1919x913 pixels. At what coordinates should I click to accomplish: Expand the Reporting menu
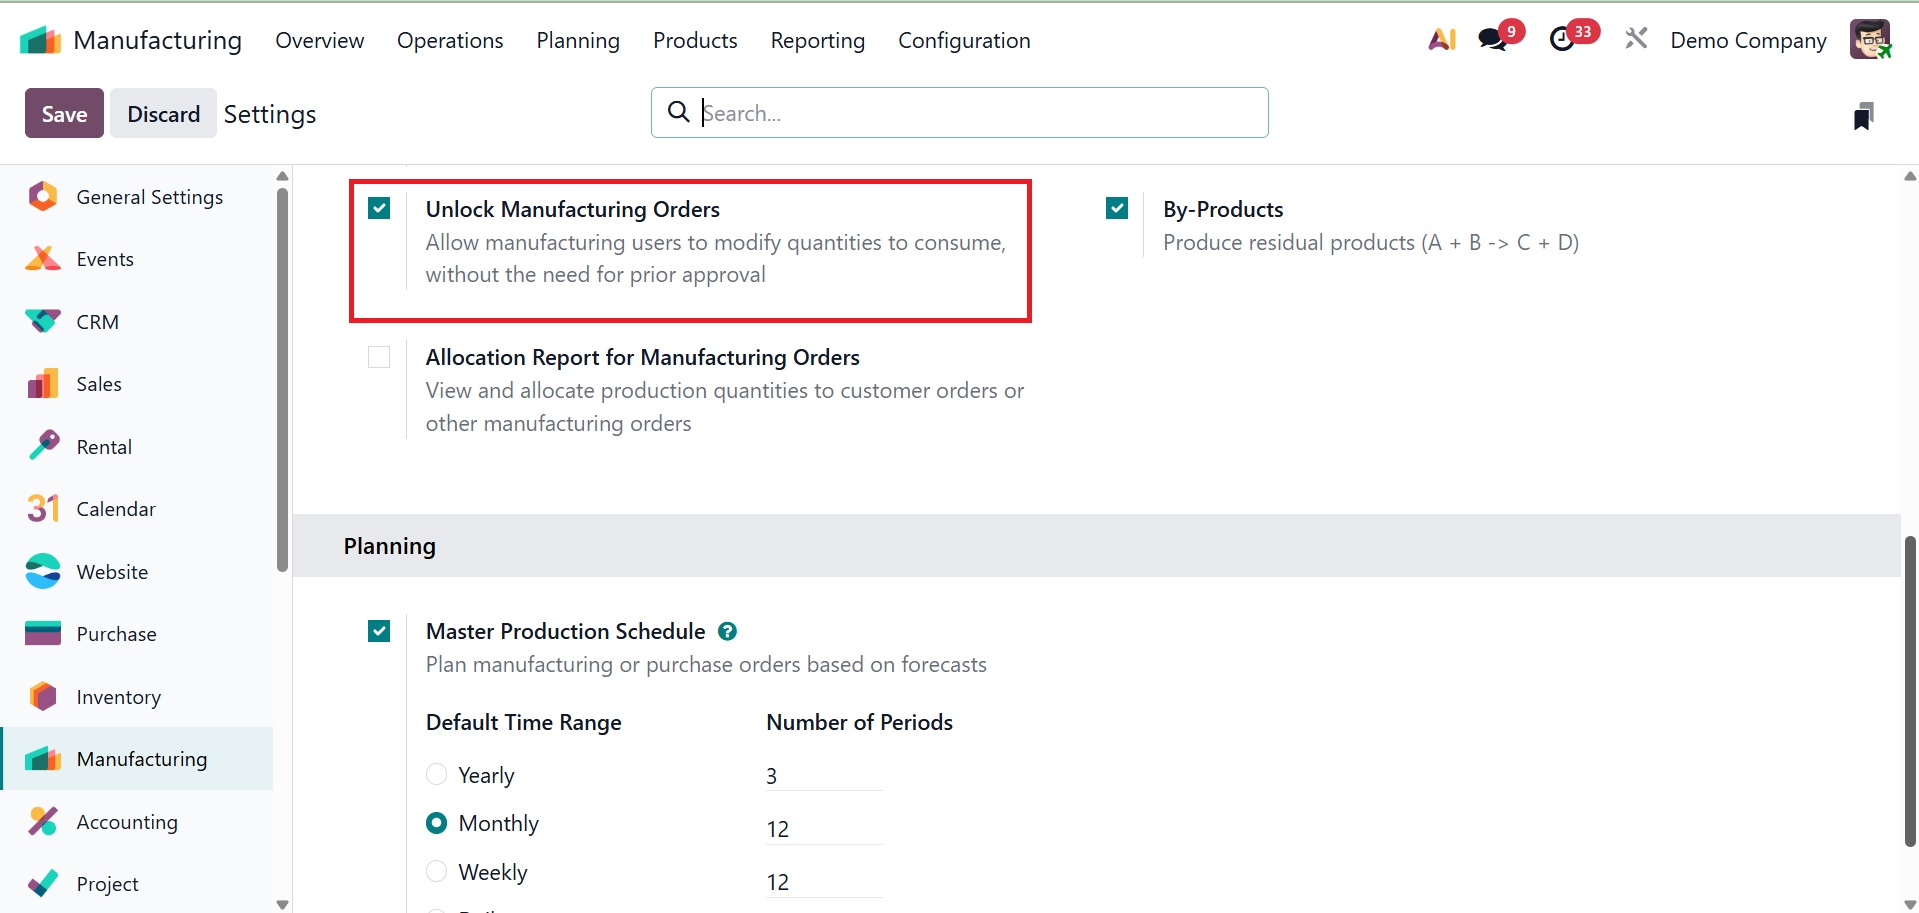(x=817, y=41)
